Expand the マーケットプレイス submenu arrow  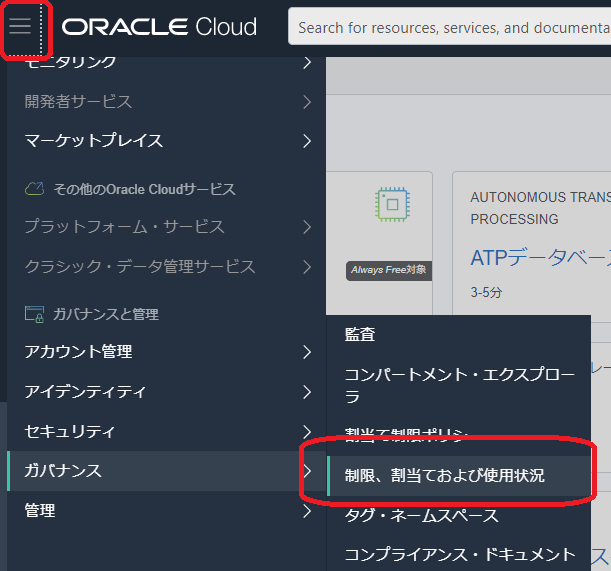pos(307,141)
